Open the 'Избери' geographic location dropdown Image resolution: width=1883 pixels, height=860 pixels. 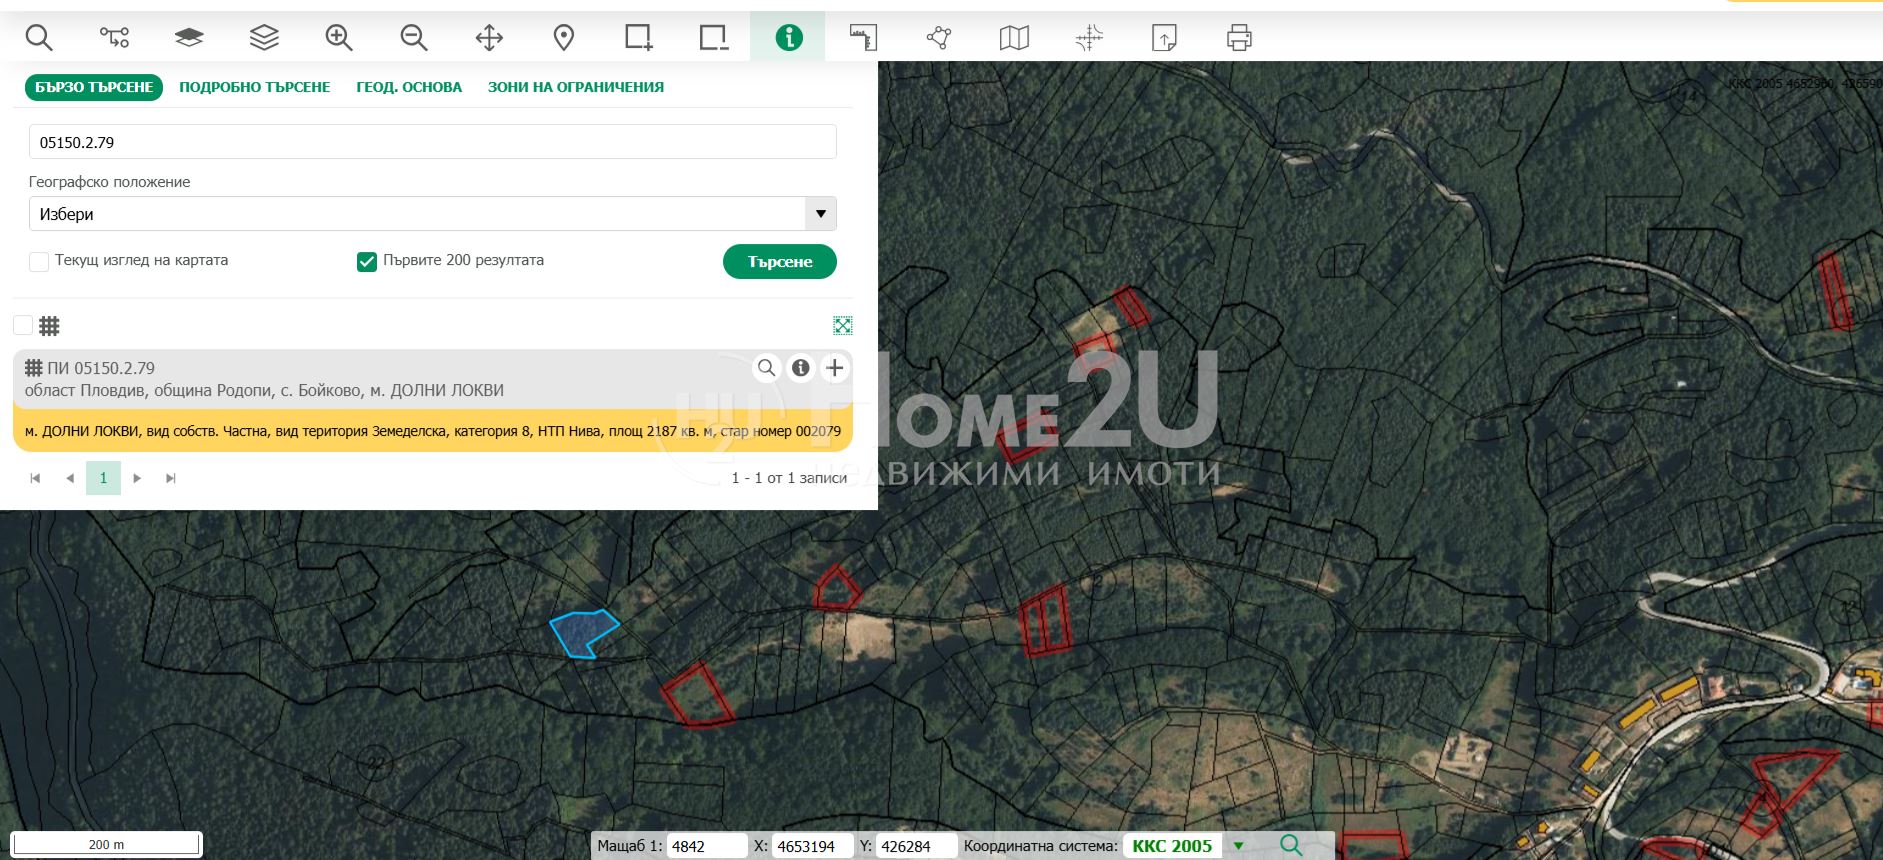[432, 214]
